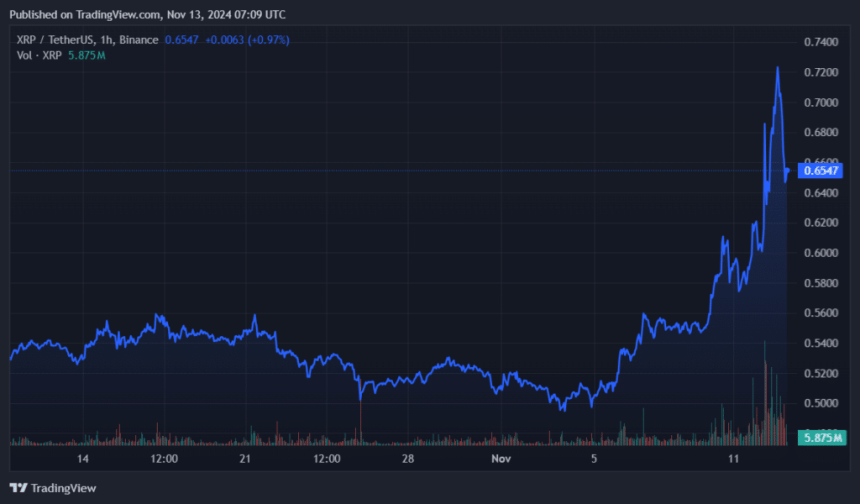Click the TradingView logo icon at bottom-left
Image resolution: width=860 pixels, height=504 pixels.
click(19, 488)
